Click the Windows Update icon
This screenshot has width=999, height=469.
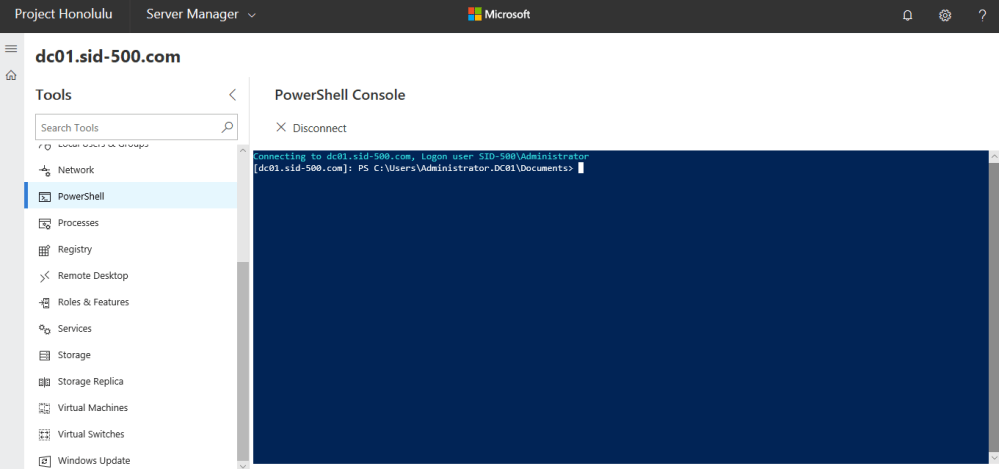(x=44, y=461)
